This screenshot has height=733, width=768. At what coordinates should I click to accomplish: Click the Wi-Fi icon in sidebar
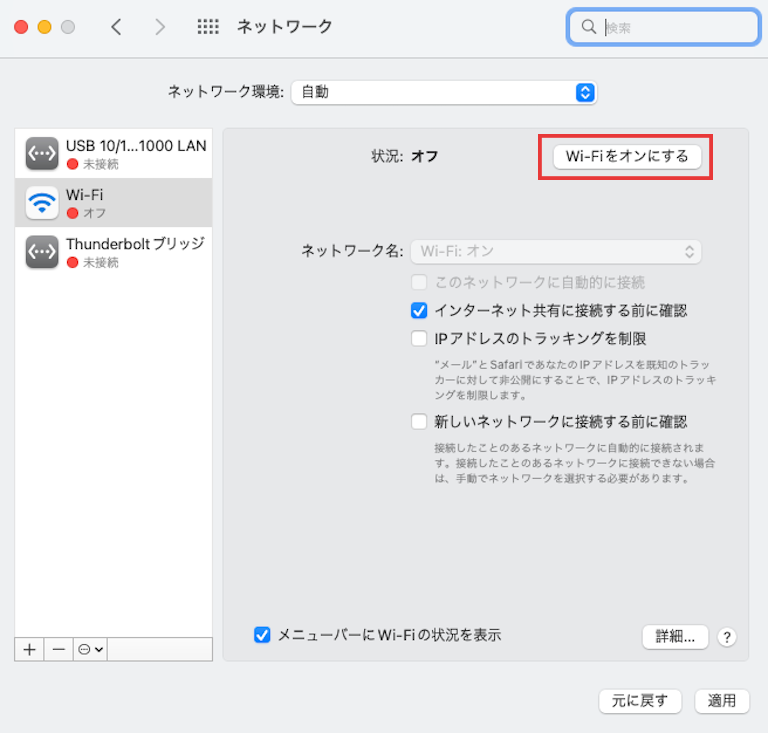tap(42, 203)
